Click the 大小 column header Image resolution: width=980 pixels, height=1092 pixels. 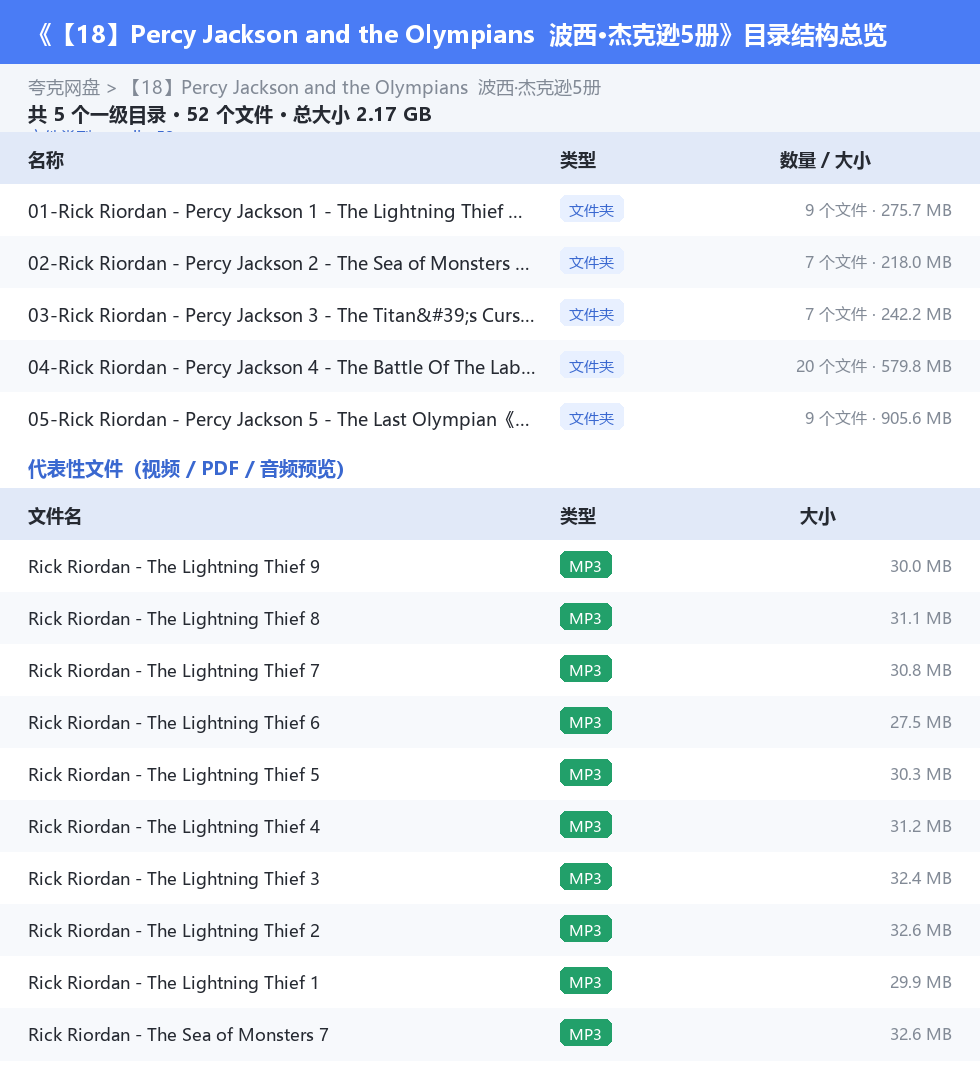818,516
